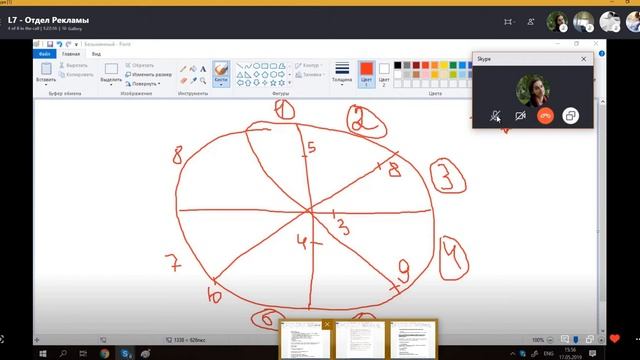Expand the shapes gallery more arrow
The width and height of the screenshot is (640, 360).
pyautogui.click(x=290, y=83)
